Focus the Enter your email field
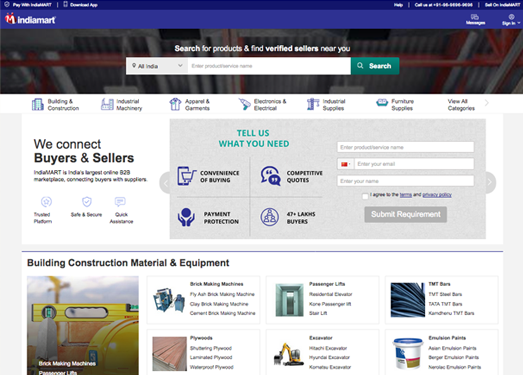This screenshot has width=523, height=375. click(x=414, y=164)
